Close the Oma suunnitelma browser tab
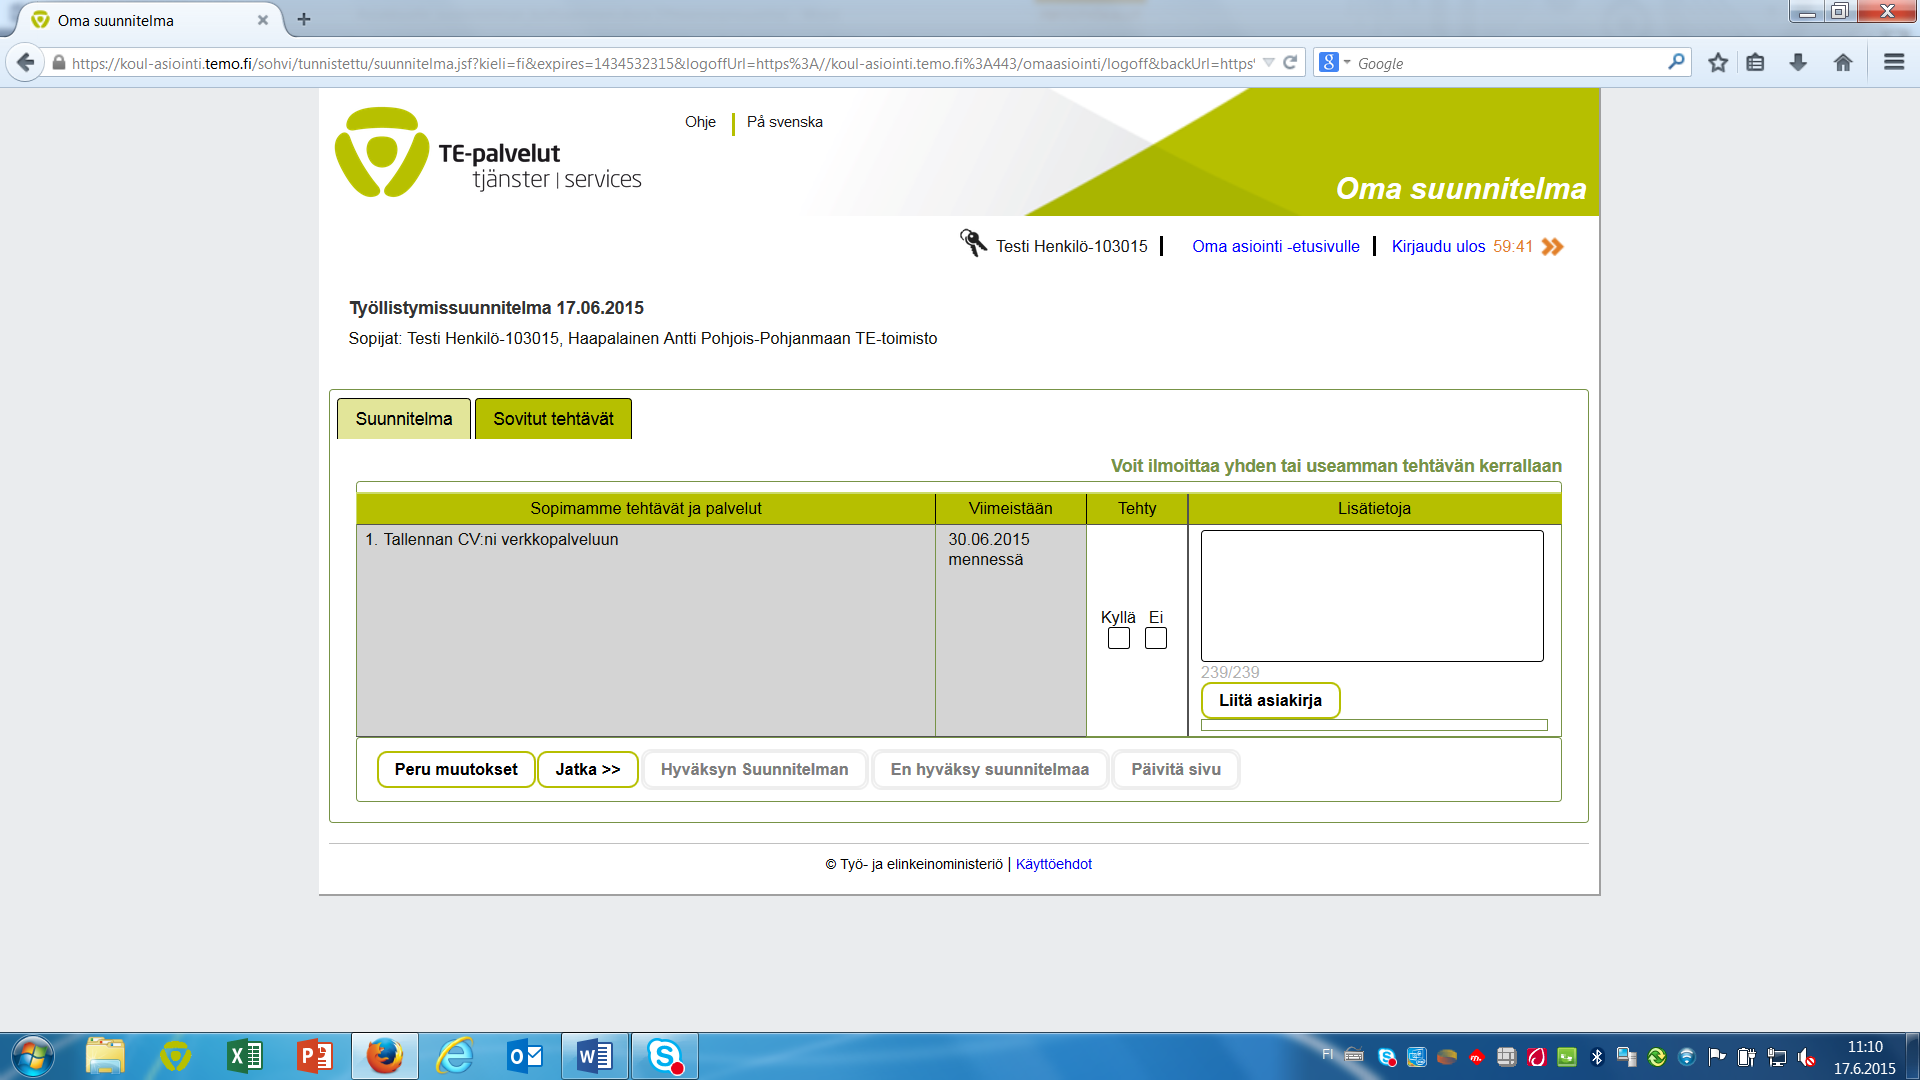Image resolution: width=1920 pixels, height=1080 pixels. pos(263,20)
